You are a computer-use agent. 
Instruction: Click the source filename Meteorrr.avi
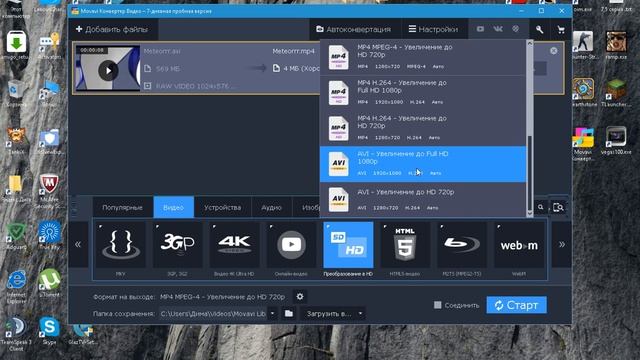tap(162, 51)
